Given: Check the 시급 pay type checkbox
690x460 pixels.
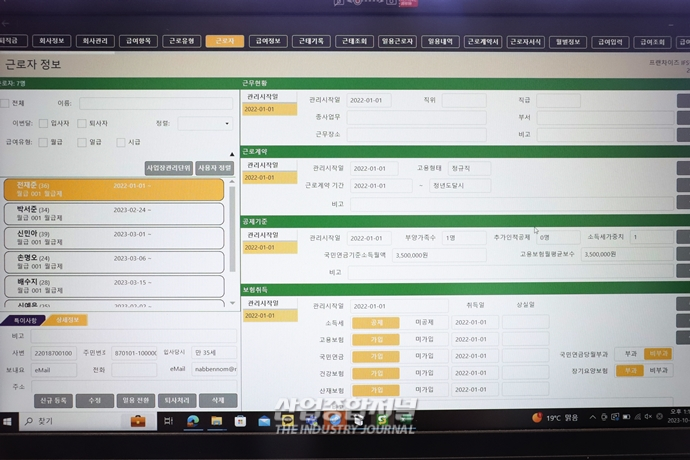Looking at the screenshot, I should 120,142.
